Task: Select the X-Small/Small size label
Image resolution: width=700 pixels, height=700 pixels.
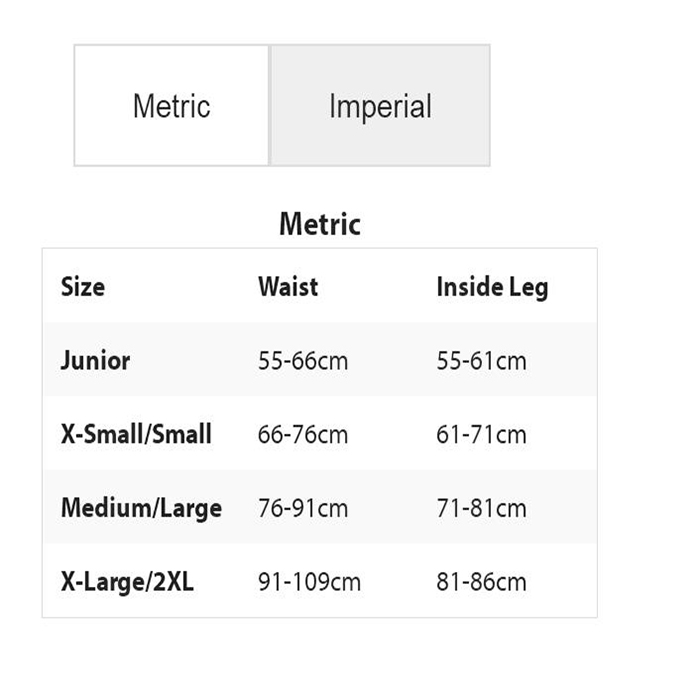Action: (x=136, y=434)
